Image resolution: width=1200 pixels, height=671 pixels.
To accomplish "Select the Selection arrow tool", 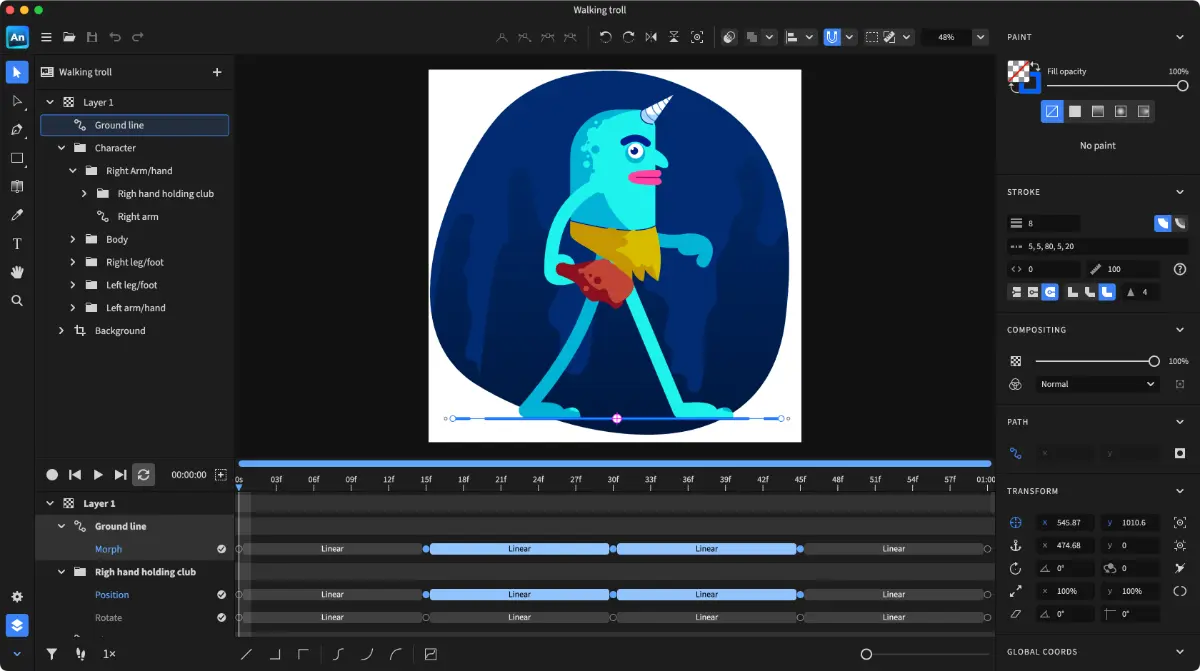I will click(17, 72).
